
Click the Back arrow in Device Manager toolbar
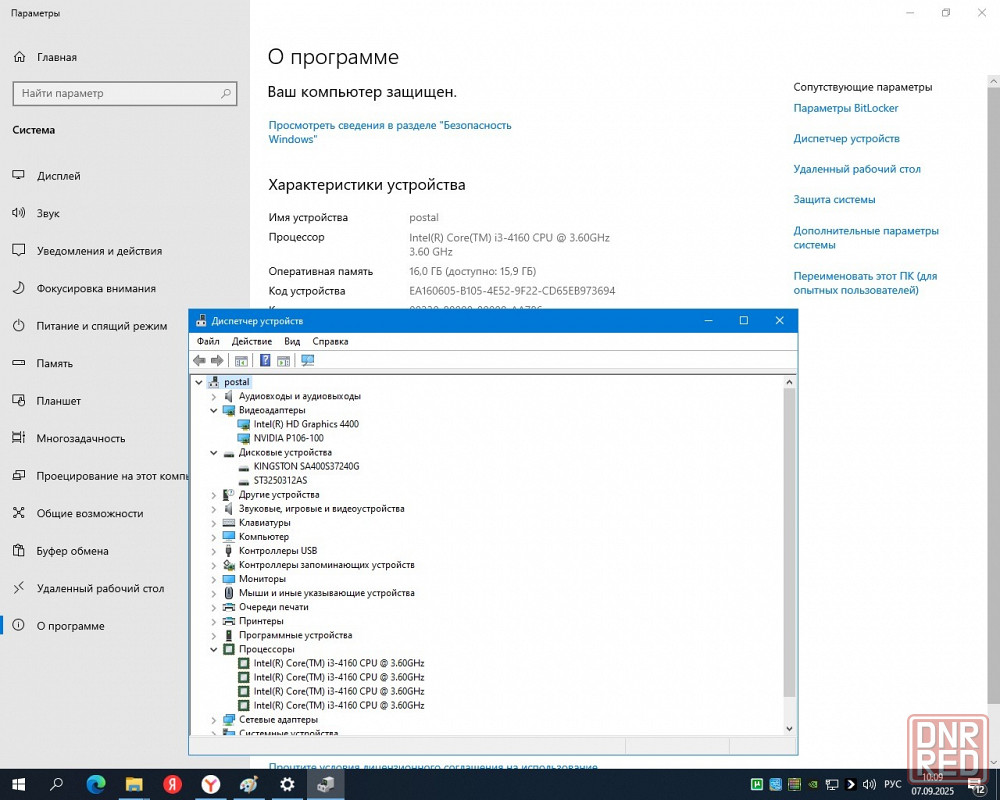[200, 360]
